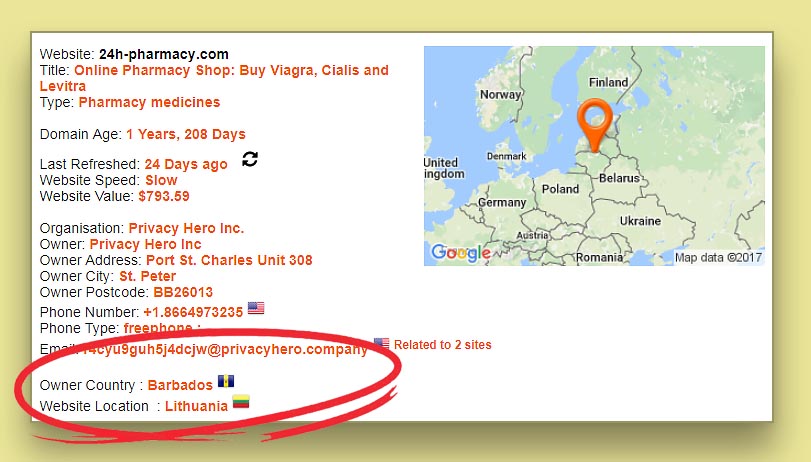Click the Port St. Charles Unit 308 address
Viewport: 811px width, 462px height.
tap(229, 260)
